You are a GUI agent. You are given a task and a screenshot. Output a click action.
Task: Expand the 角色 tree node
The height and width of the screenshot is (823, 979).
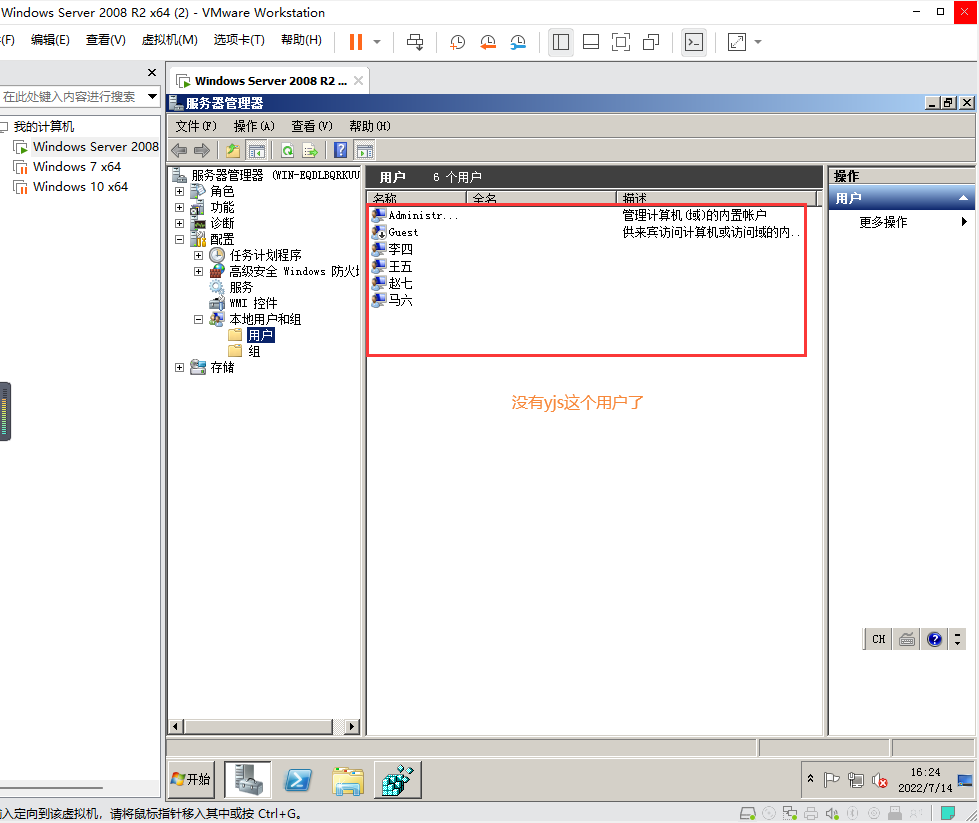pos(180,191)
